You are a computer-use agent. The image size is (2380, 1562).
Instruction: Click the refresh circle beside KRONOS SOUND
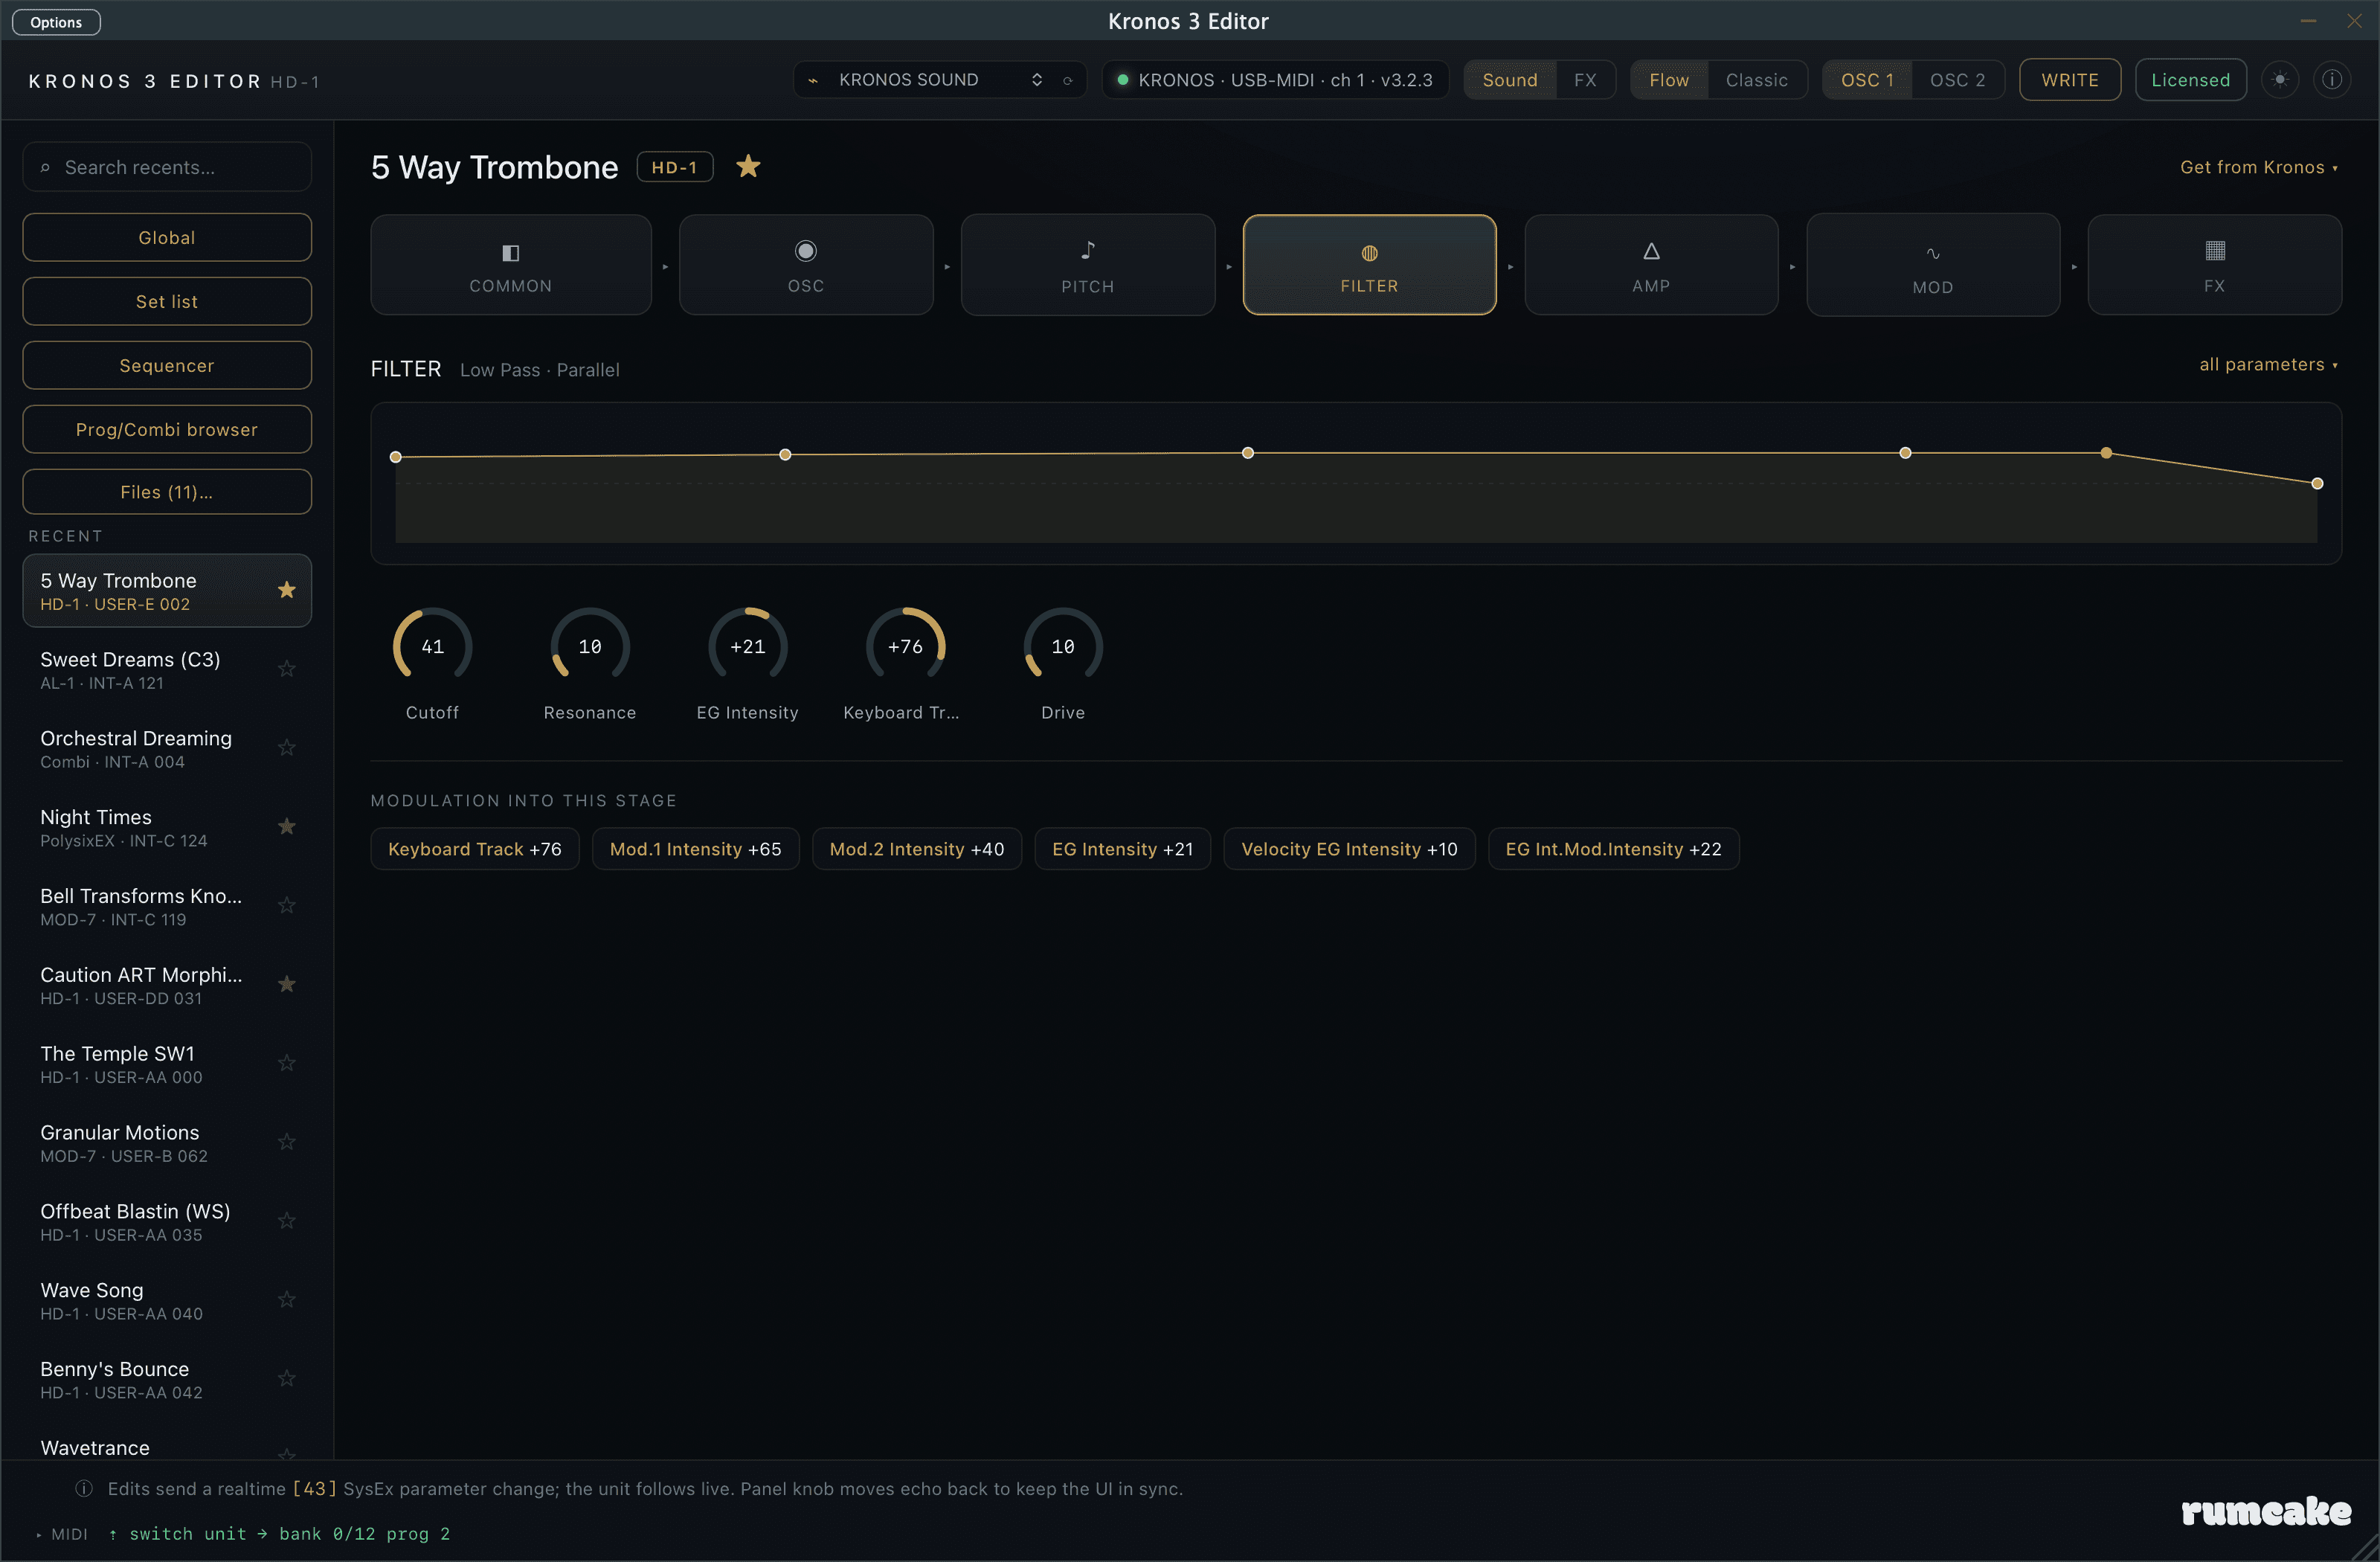1068,81
